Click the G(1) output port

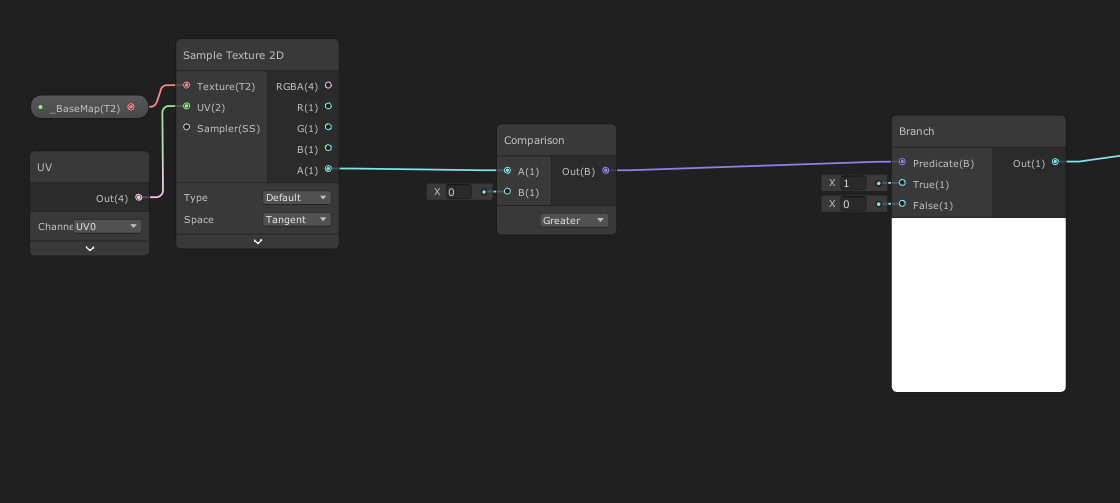tap(328, 127)
